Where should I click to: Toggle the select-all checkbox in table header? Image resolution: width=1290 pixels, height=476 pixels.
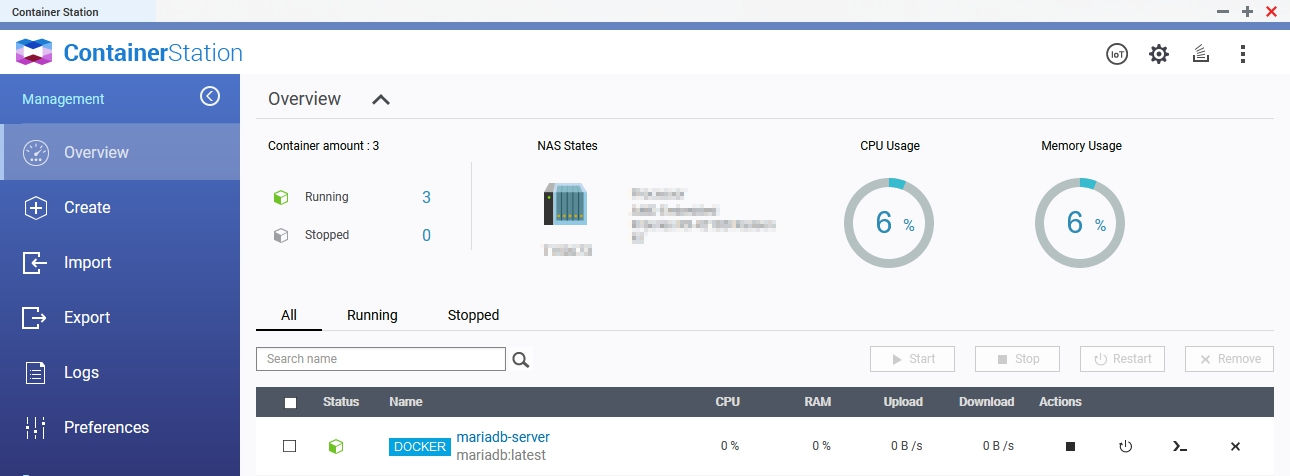(x=291, y=402)
